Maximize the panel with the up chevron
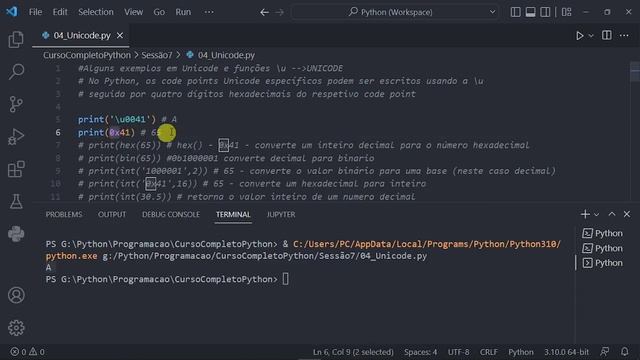640x360 pixels. point(612,214)
